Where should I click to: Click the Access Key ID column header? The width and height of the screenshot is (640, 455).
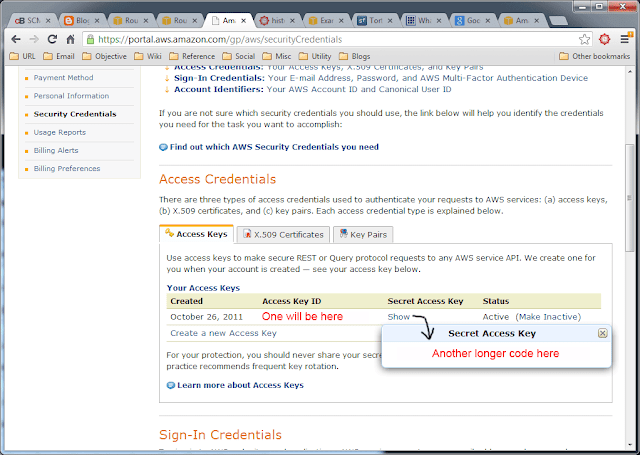pyautogui.click(x=291, y=301)
